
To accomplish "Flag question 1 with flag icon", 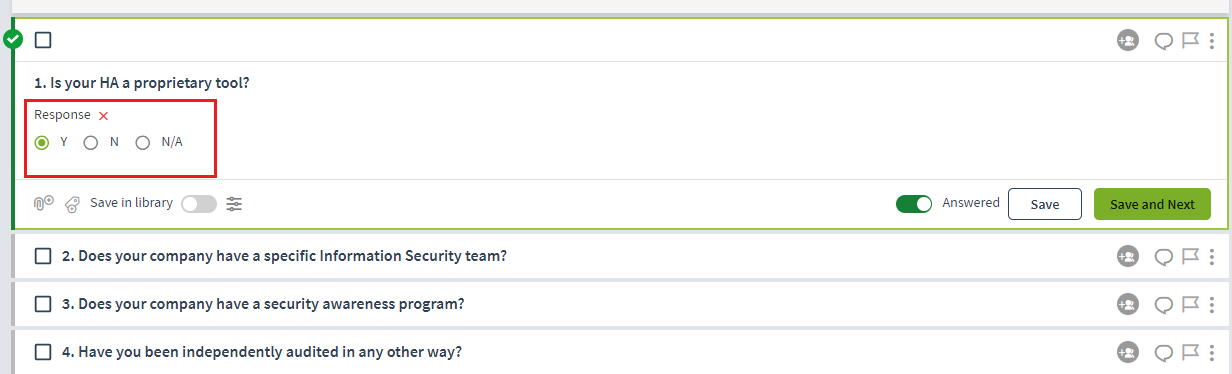I will point(1190,41).
